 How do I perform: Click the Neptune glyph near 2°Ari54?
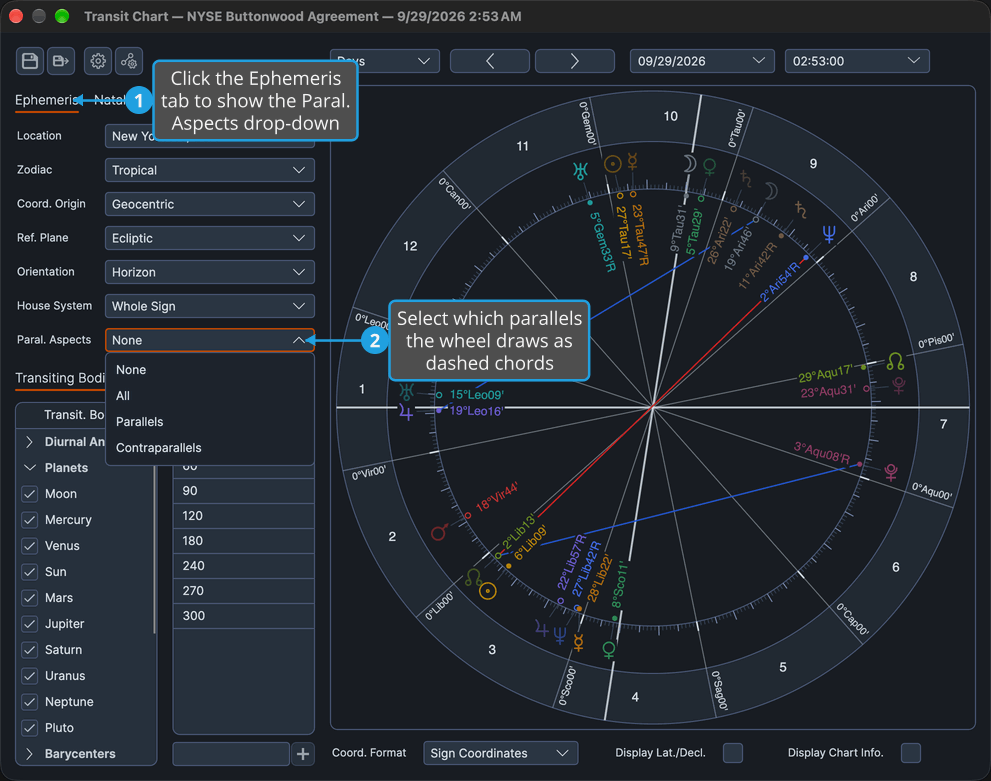829,234
